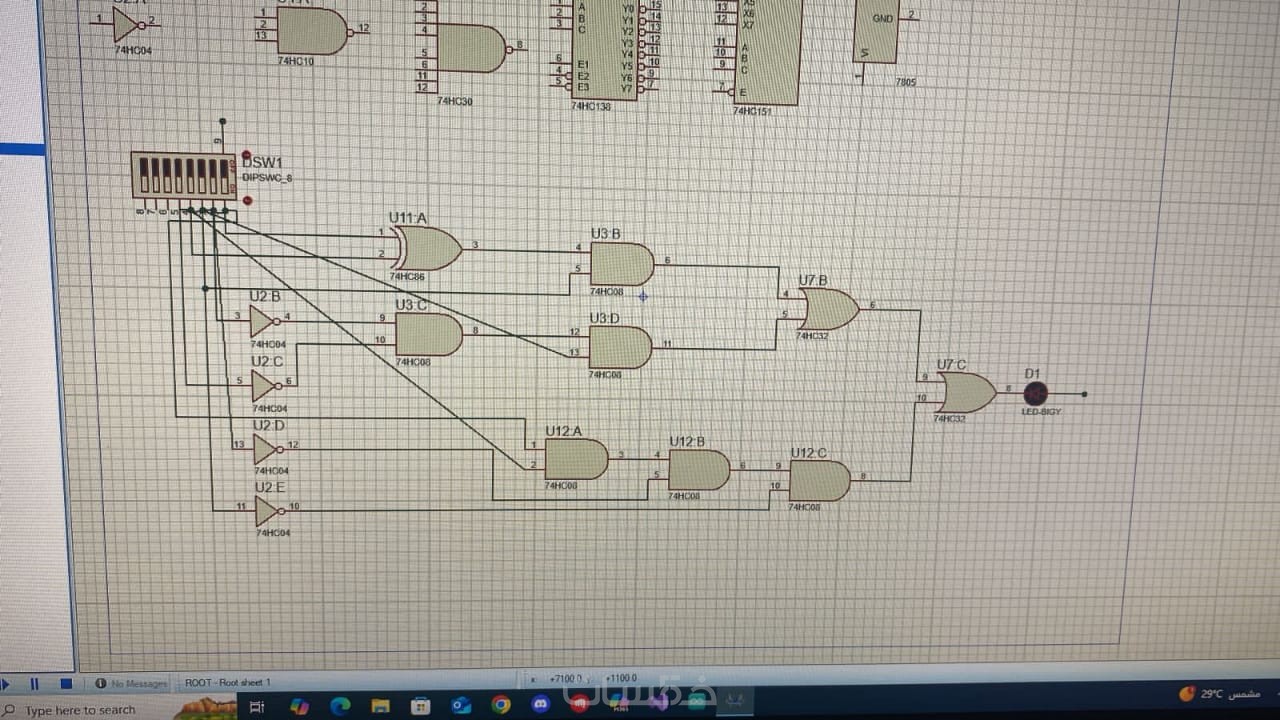1280x720 pixels.
Task: Open Google Chrome from the taskbar
Action: click(501, 705)
